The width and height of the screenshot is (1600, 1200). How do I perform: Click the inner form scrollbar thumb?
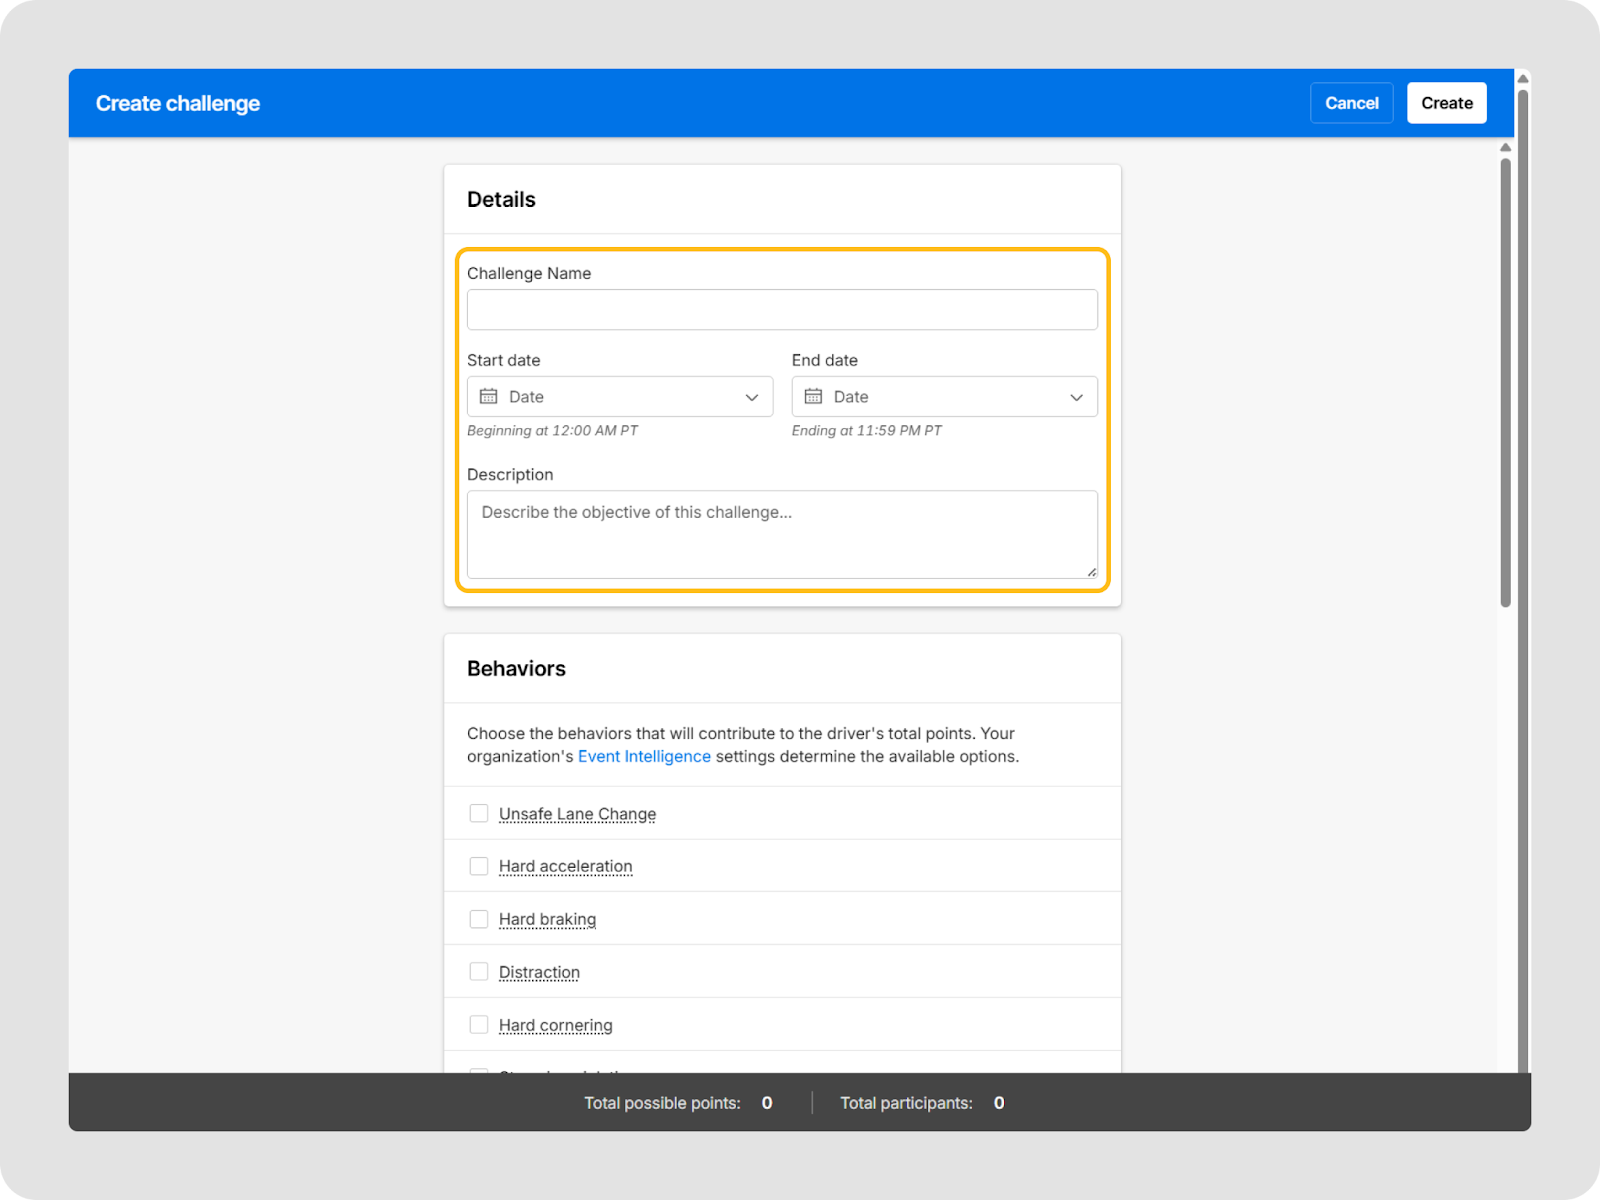[1505, 380]
